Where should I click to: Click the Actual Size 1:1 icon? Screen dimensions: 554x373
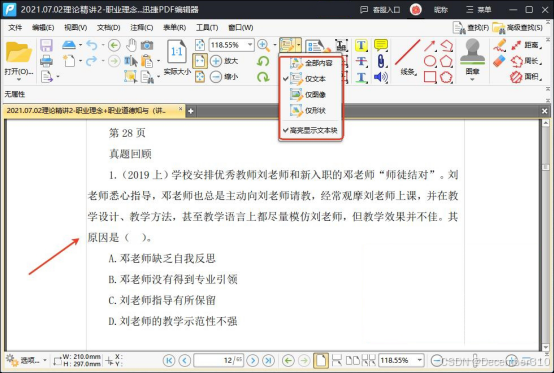[177, 53]
